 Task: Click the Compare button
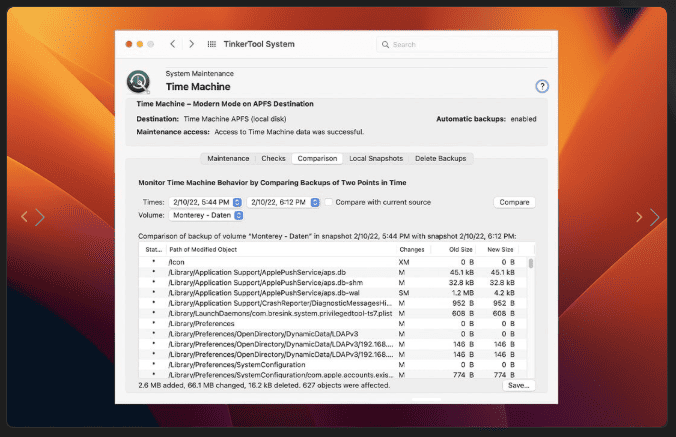point(514,202)
